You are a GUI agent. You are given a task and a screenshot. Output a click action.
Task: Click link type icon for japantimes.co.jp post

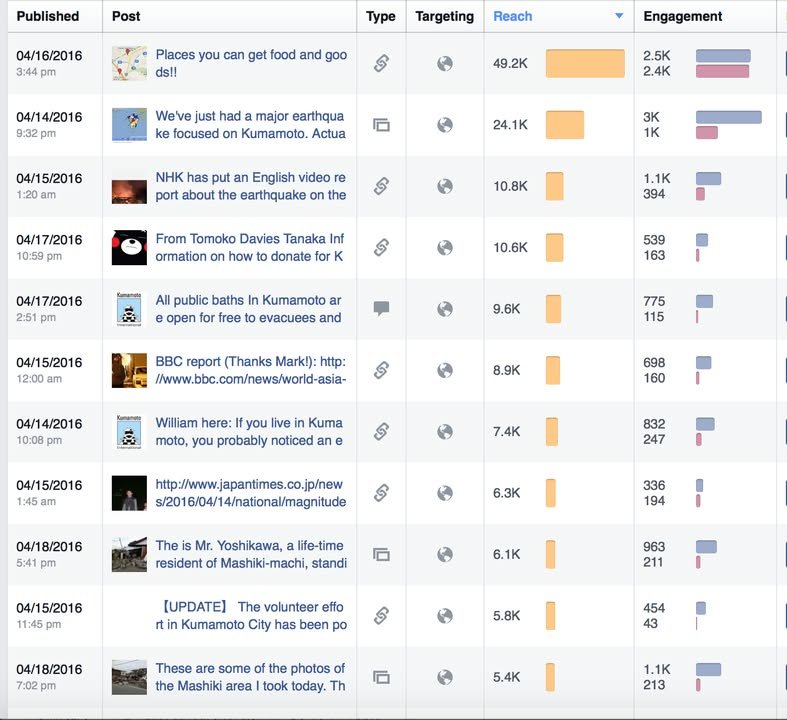coord(380,493)
